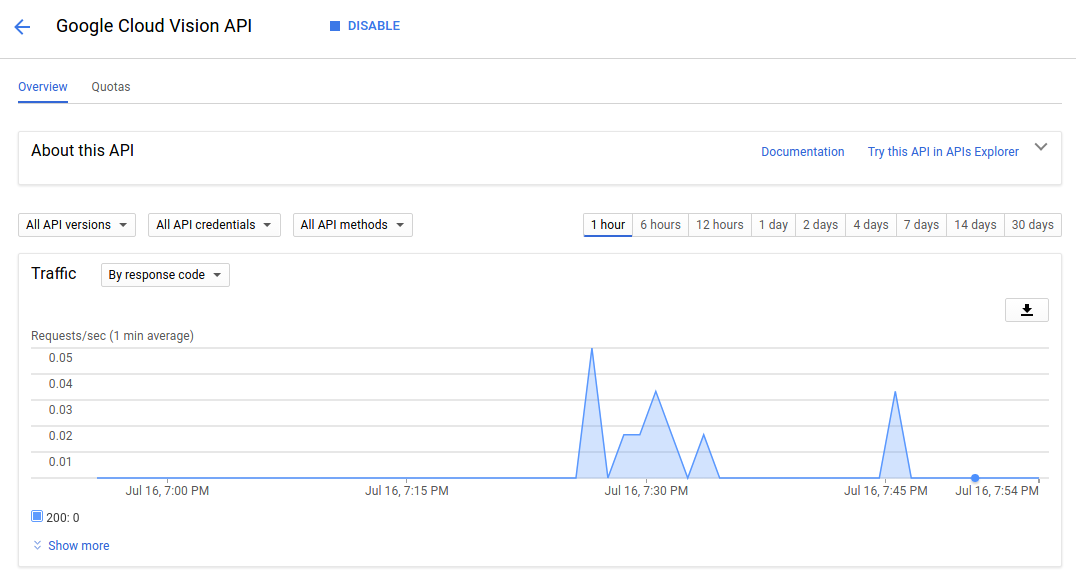Screen dimensions: 1076x586
Task: Click the data point marker on chart
Action: tap(975, 478)
